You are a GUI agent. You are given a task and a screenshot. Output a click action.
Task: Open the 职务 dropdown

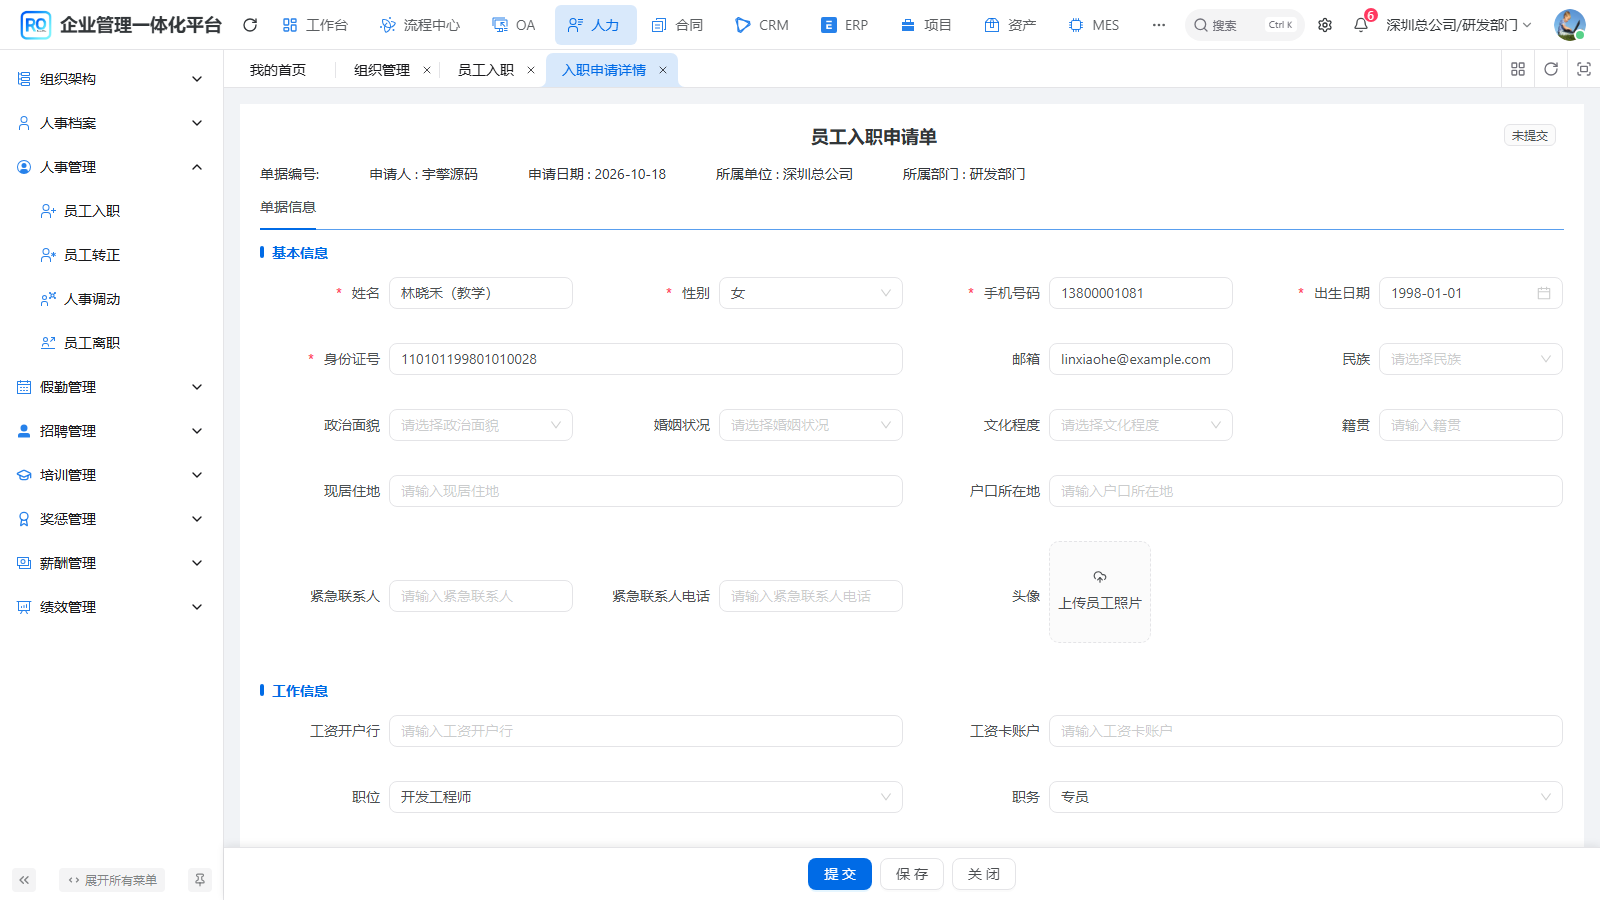tap(1306, 797)
